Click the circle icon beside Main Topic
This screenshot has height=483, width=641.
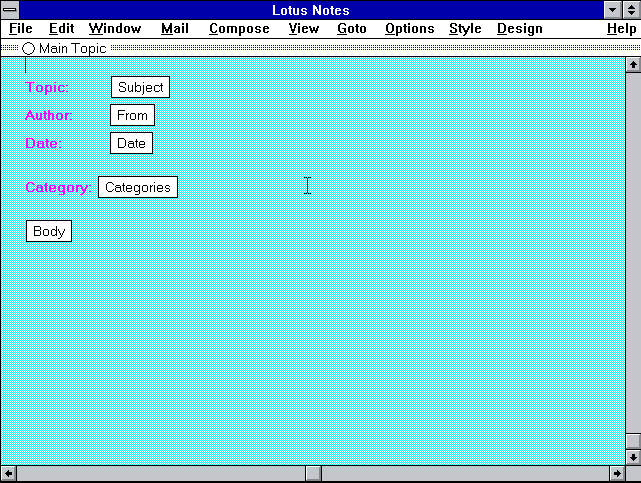tap(28, 48)
